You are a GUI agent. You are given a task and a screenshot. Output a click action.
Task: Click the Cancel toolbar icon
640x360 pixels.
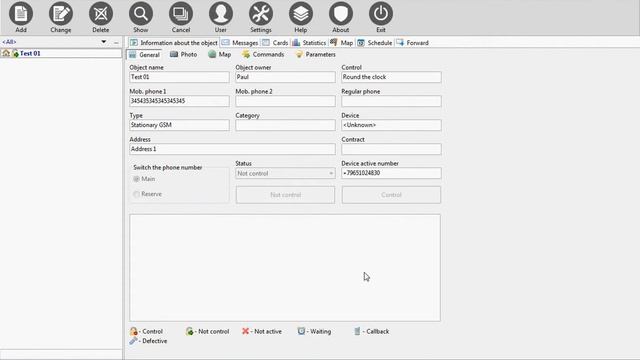(x=181, y=14)
